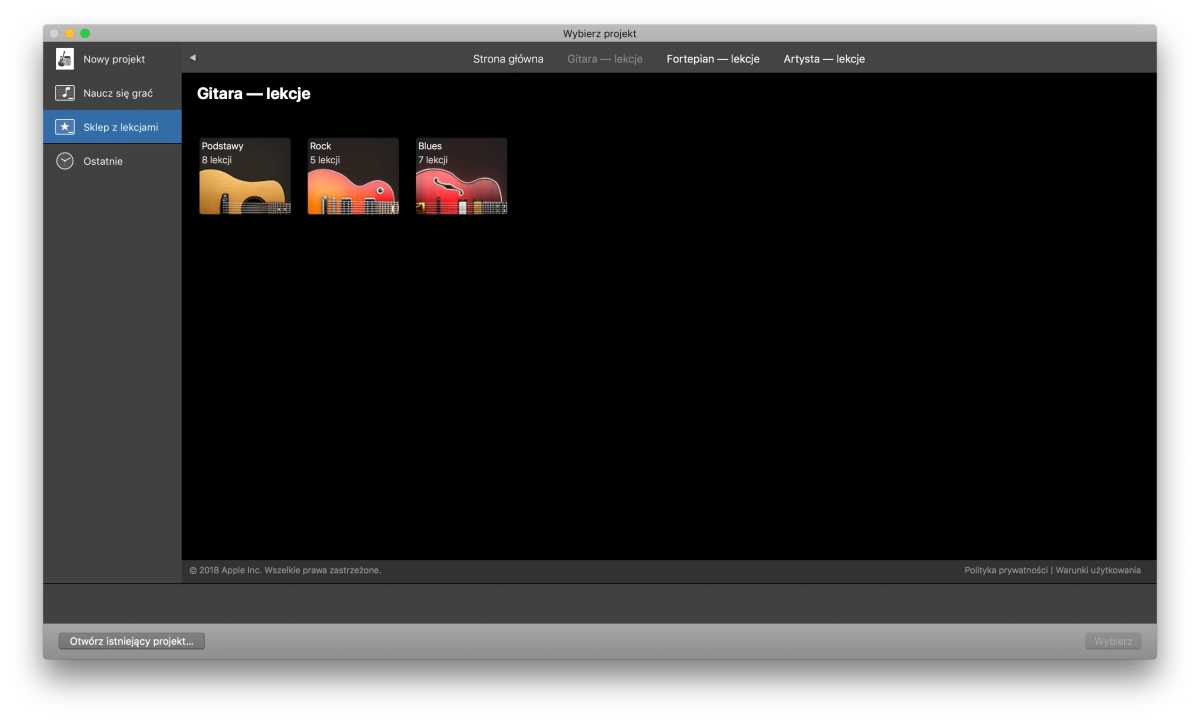1200x721 pixels.
Task: Open the Blues guitar lessons thumbnail
Action: click(461, 176)
